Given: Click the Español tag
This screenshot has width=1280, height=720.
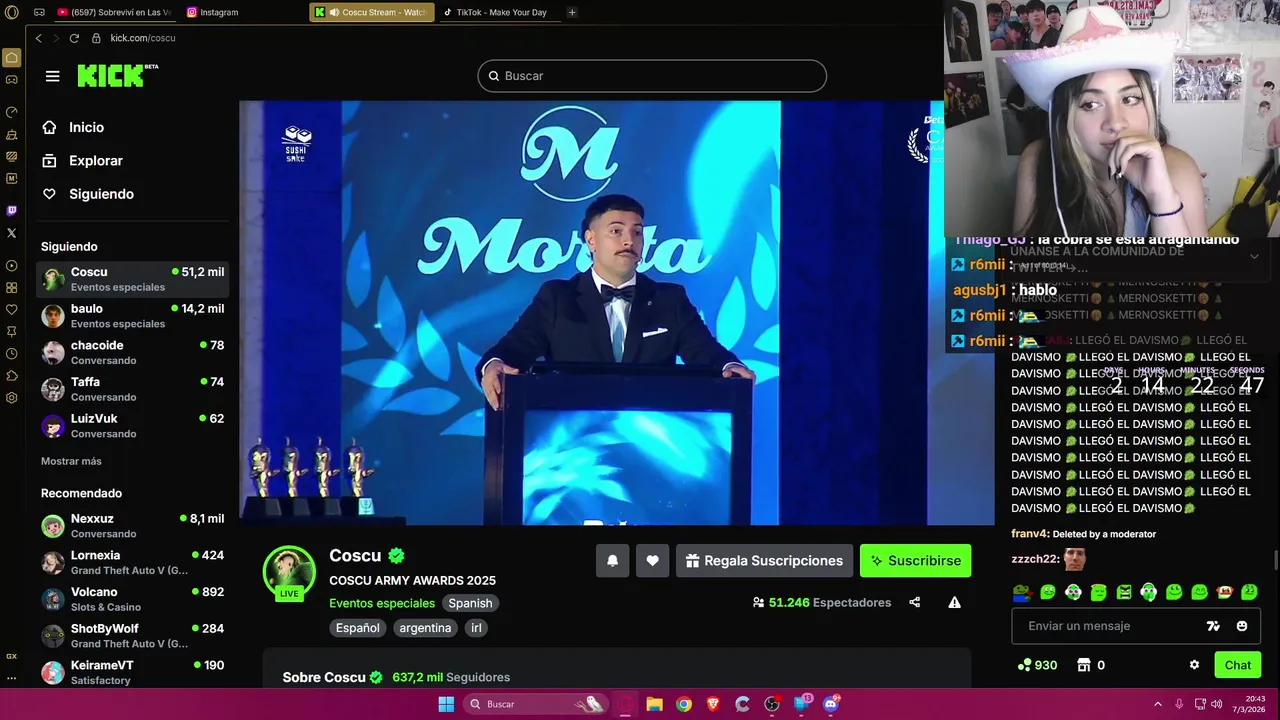Looking at the screenshot, I should point(357,628).
